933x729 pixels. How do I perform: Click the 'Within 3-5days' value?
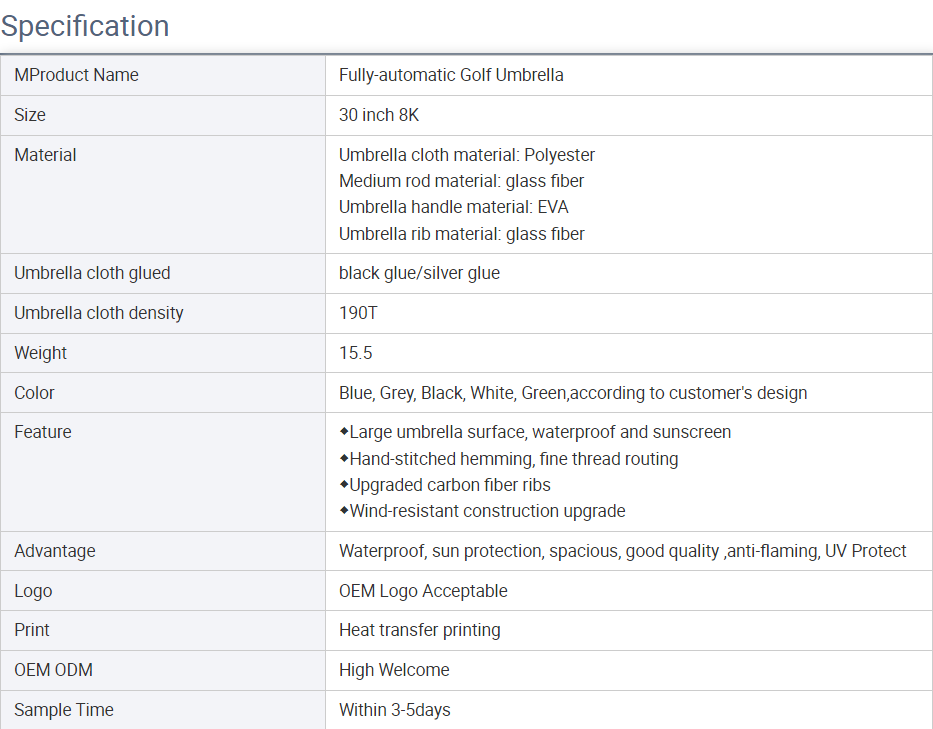[395, 710]
